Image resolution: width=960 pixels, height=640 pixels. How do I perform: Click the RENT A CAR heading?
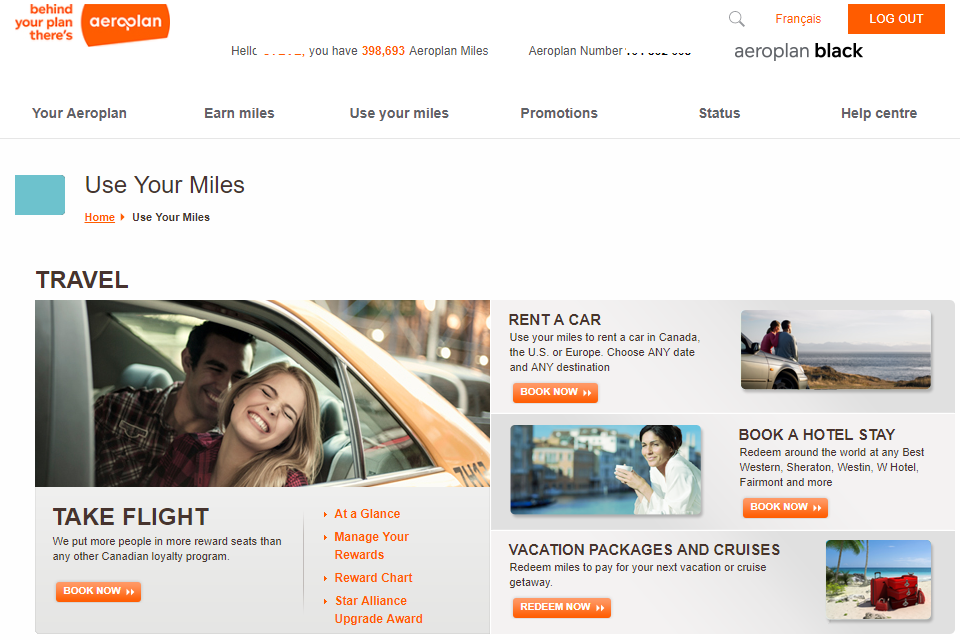coord(555,320)
